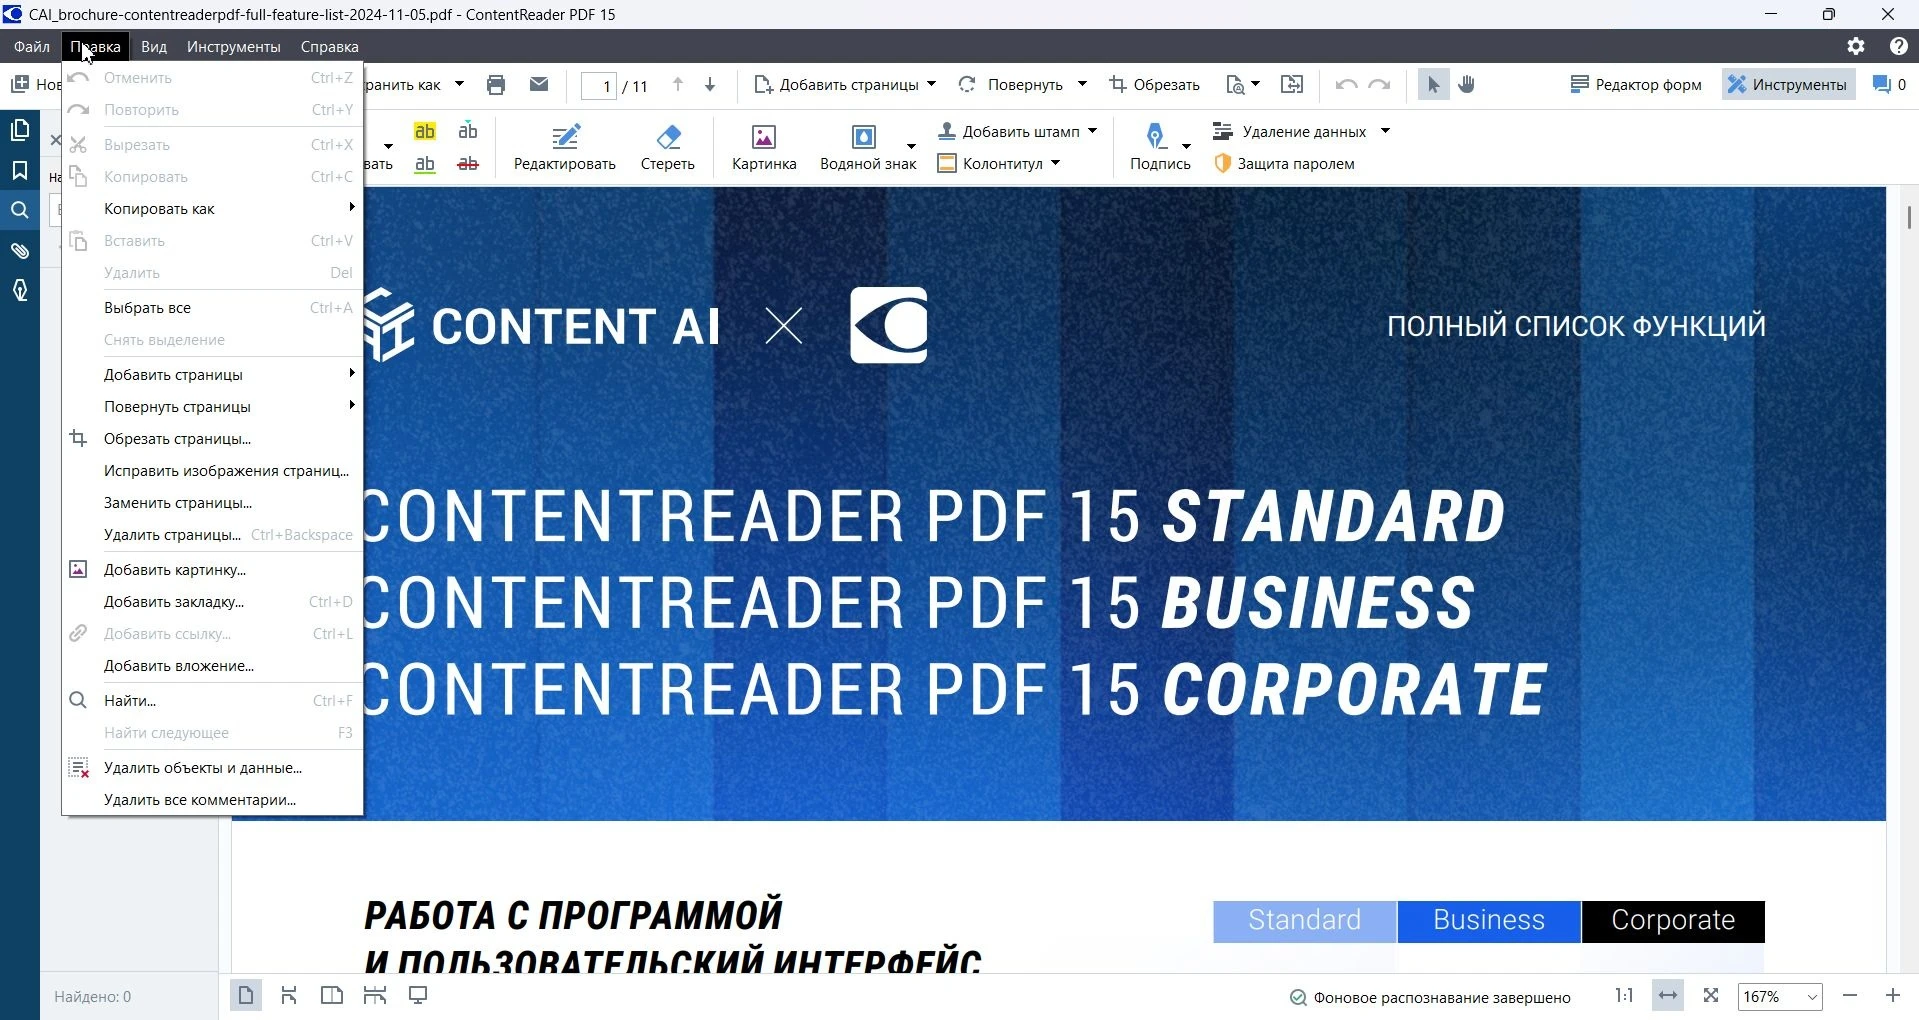The height and width of the screenshot is (1020, 1919).
Task: Click the Settings gear icon
Action: [1856, 46]
